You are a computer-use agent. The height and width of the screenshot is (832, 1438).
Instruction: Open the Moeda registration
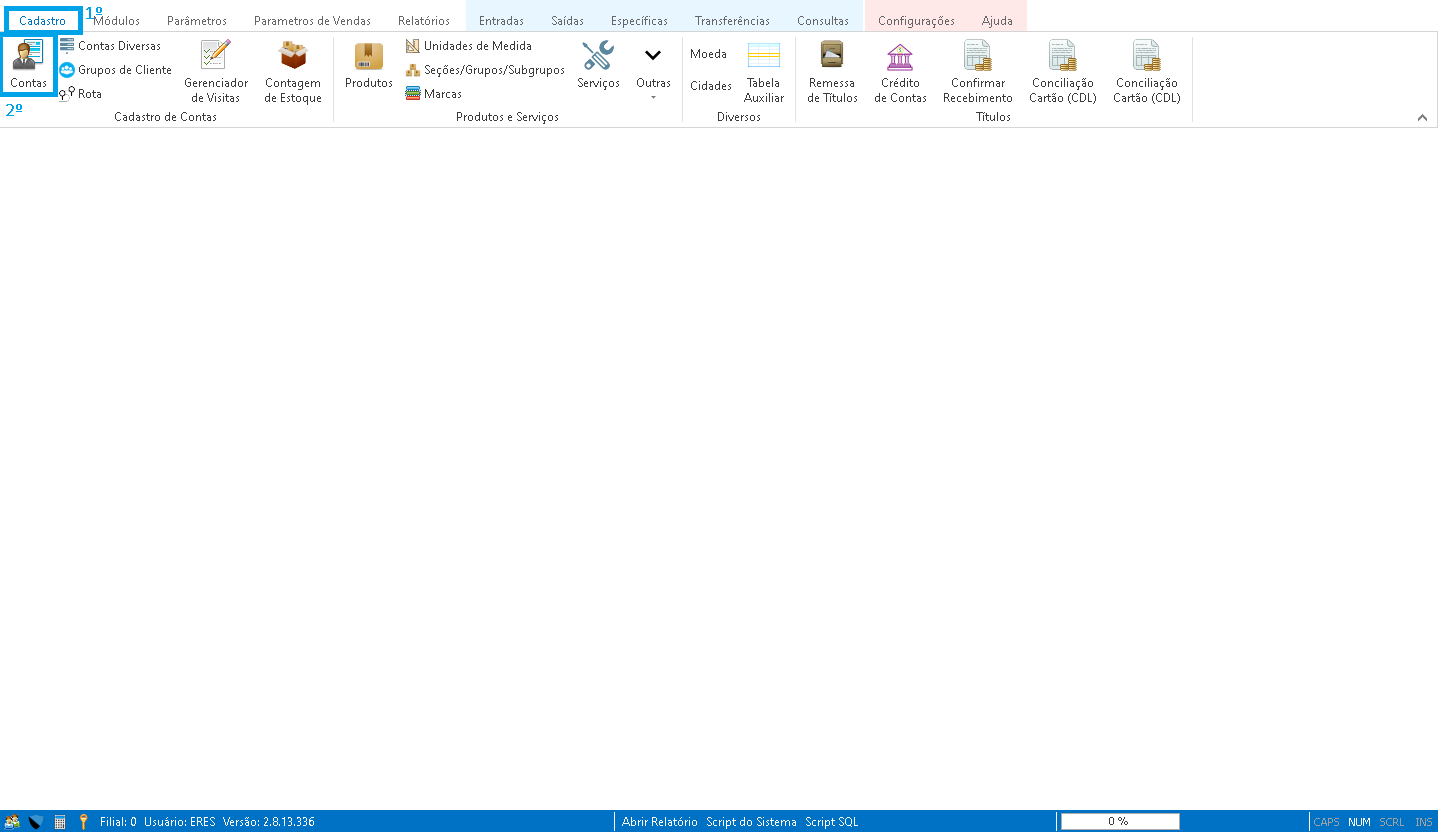[708, 54]
